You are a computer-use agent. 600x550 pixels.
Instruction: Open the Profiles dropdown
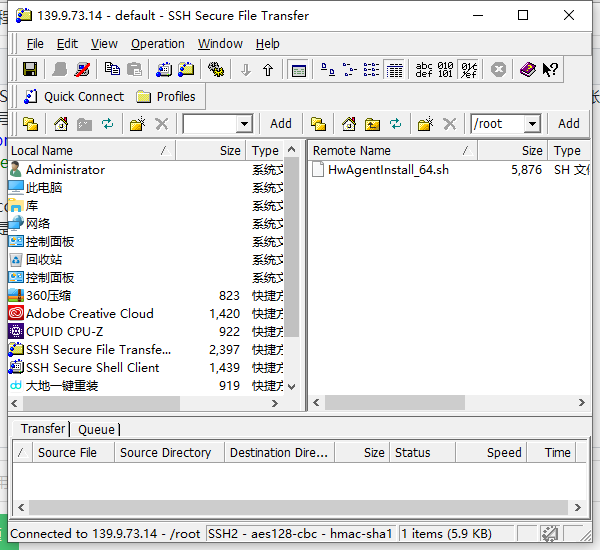(166, 97)
